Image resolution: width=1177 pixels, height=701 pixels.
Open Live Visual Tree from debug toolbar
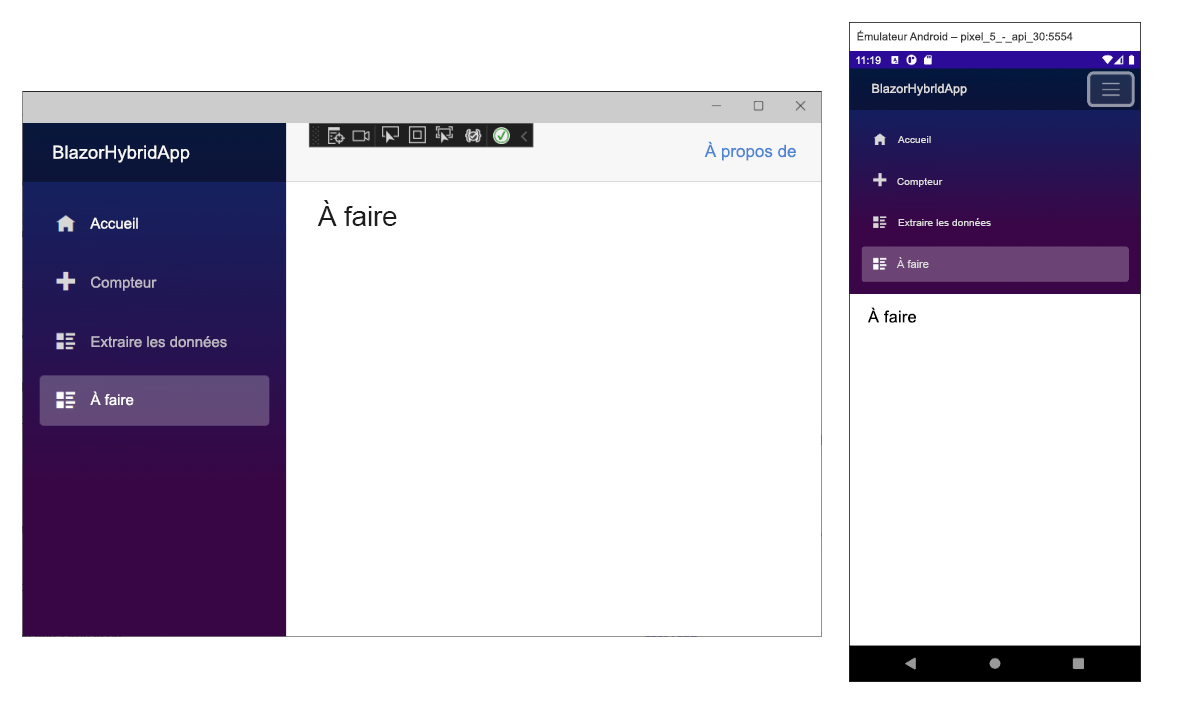tap(335, 136)
